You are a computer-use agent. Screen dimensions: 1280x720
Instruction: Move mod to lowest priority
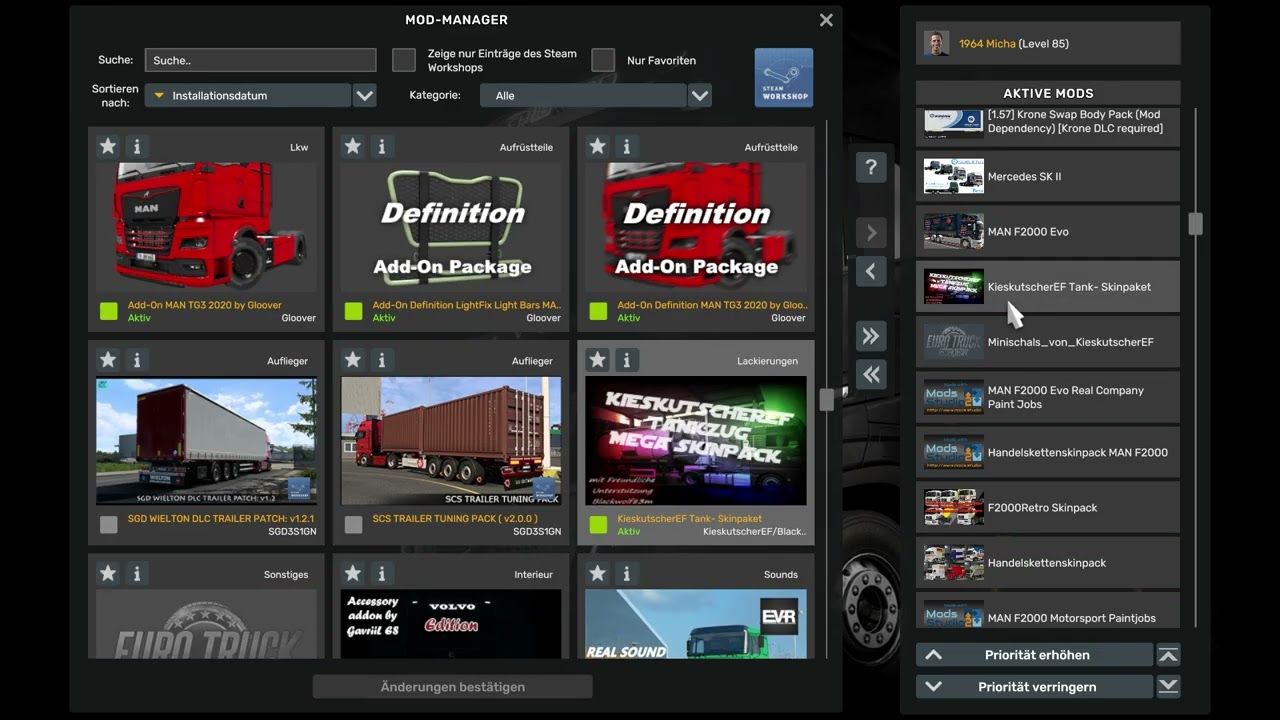(x=1168, y=687)
